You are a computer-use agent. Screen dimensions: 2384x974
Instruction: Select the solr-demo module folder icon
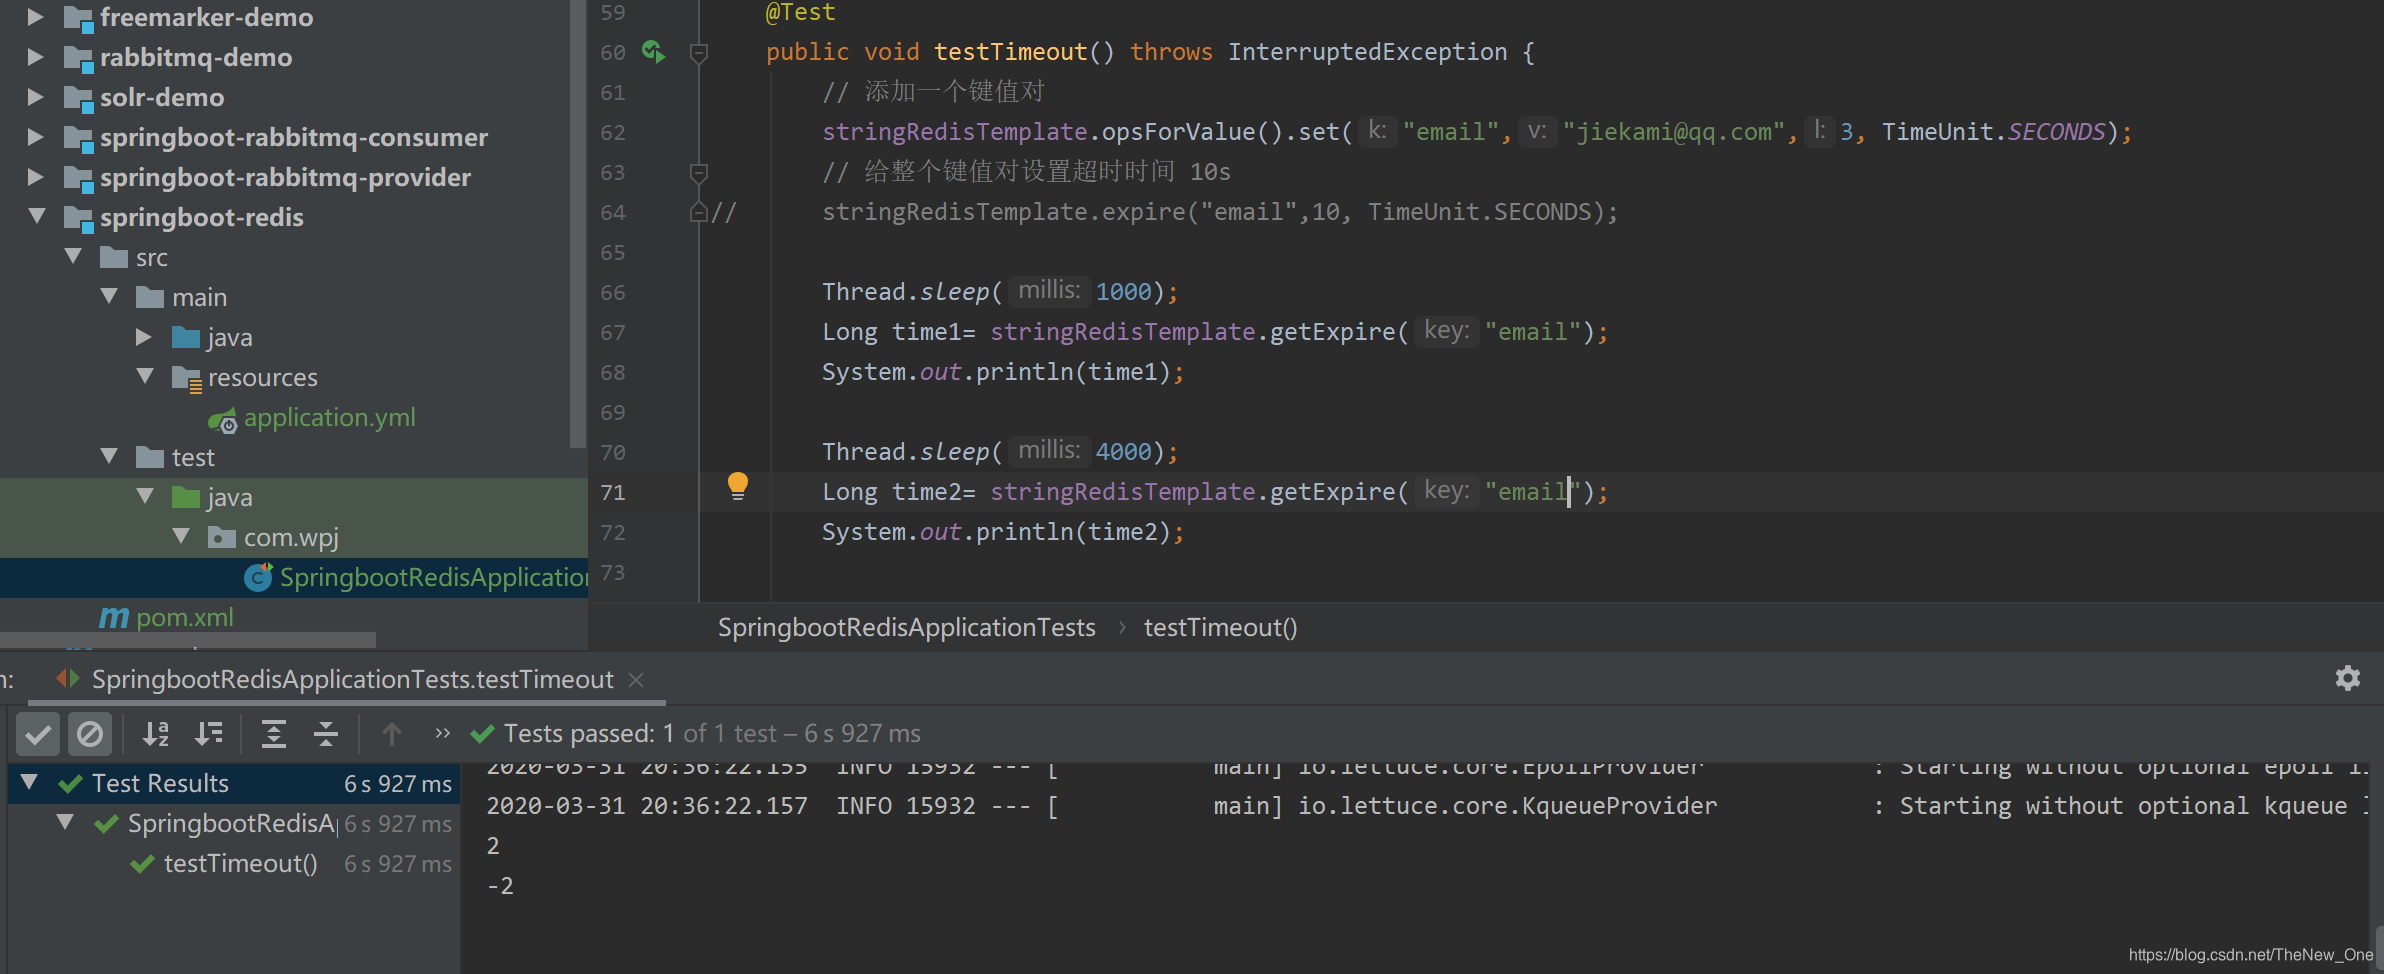coord(78,98)
